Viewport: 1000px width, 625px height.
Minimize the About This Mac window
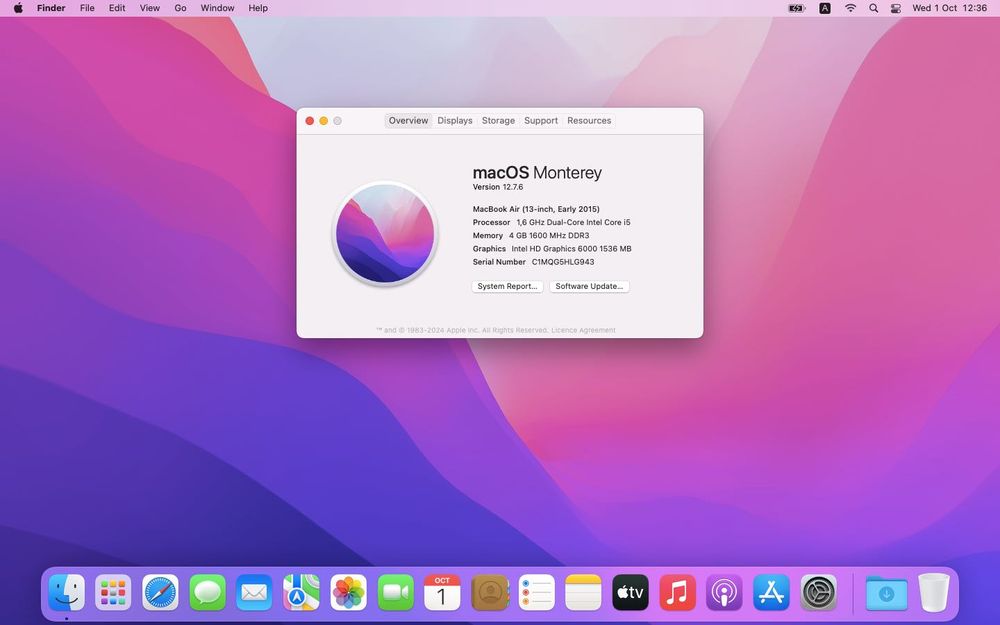tap(323, 121)
